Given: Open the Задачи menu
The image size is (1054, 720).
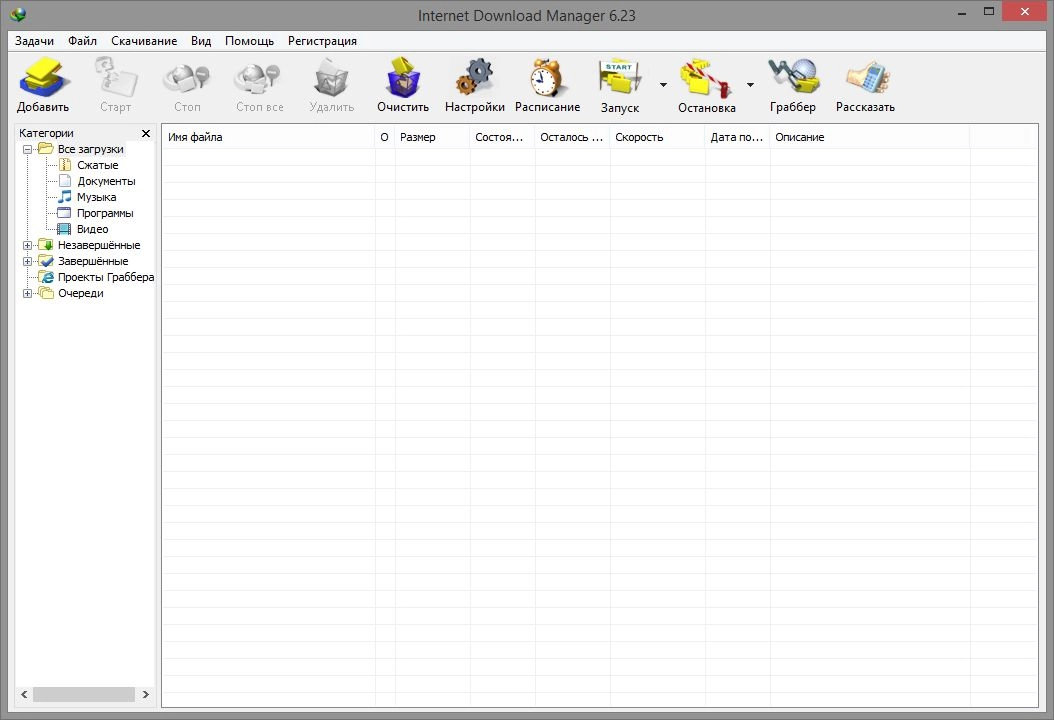Looking at the screenshot, I should pos(34,41).
